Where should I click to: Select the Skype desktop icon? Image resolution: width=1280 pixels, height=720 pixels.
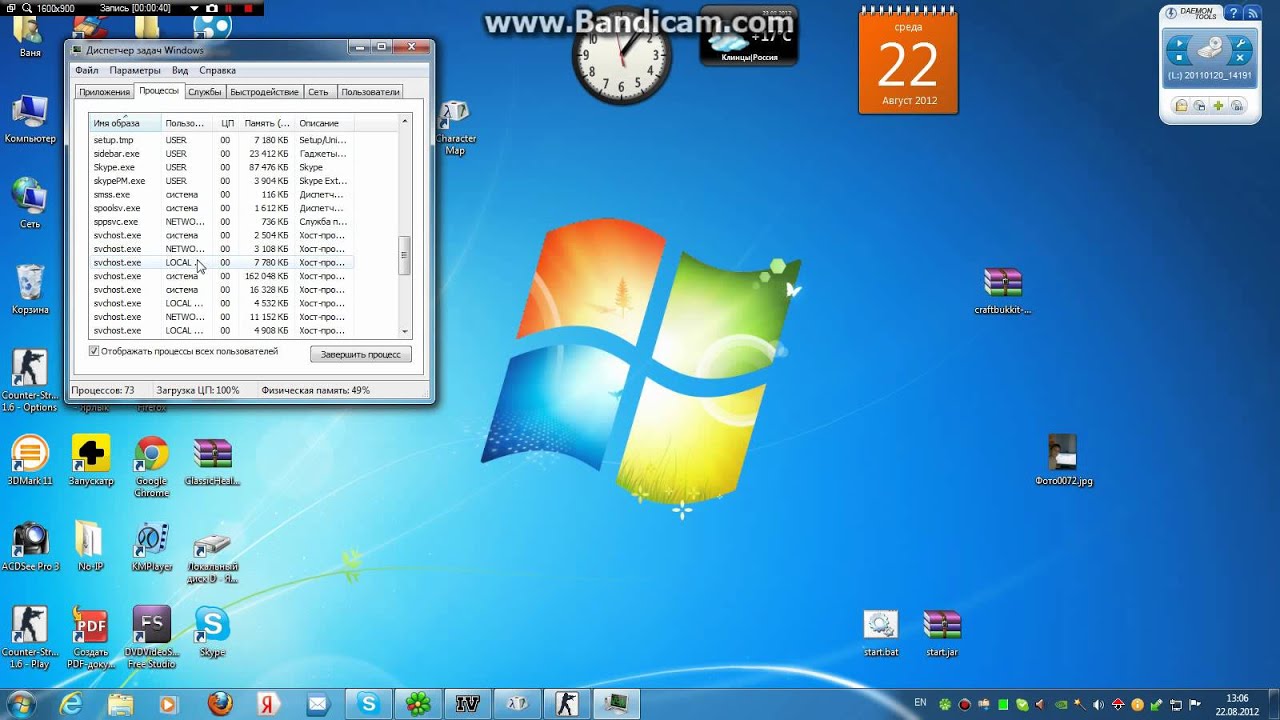(x=212, y=632)
